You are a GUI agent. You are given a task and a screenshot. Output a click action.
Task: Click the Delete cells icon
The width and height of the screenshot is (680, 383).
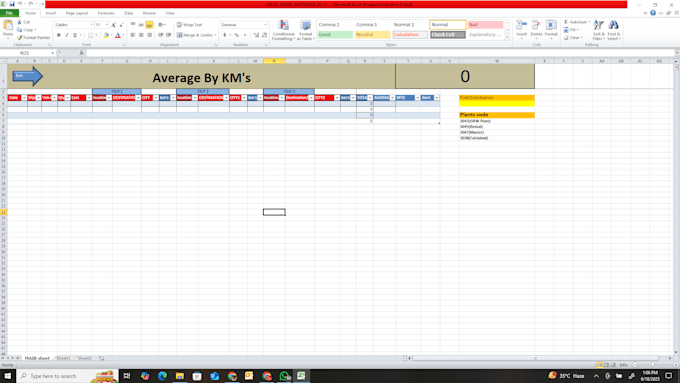point(536,26)
